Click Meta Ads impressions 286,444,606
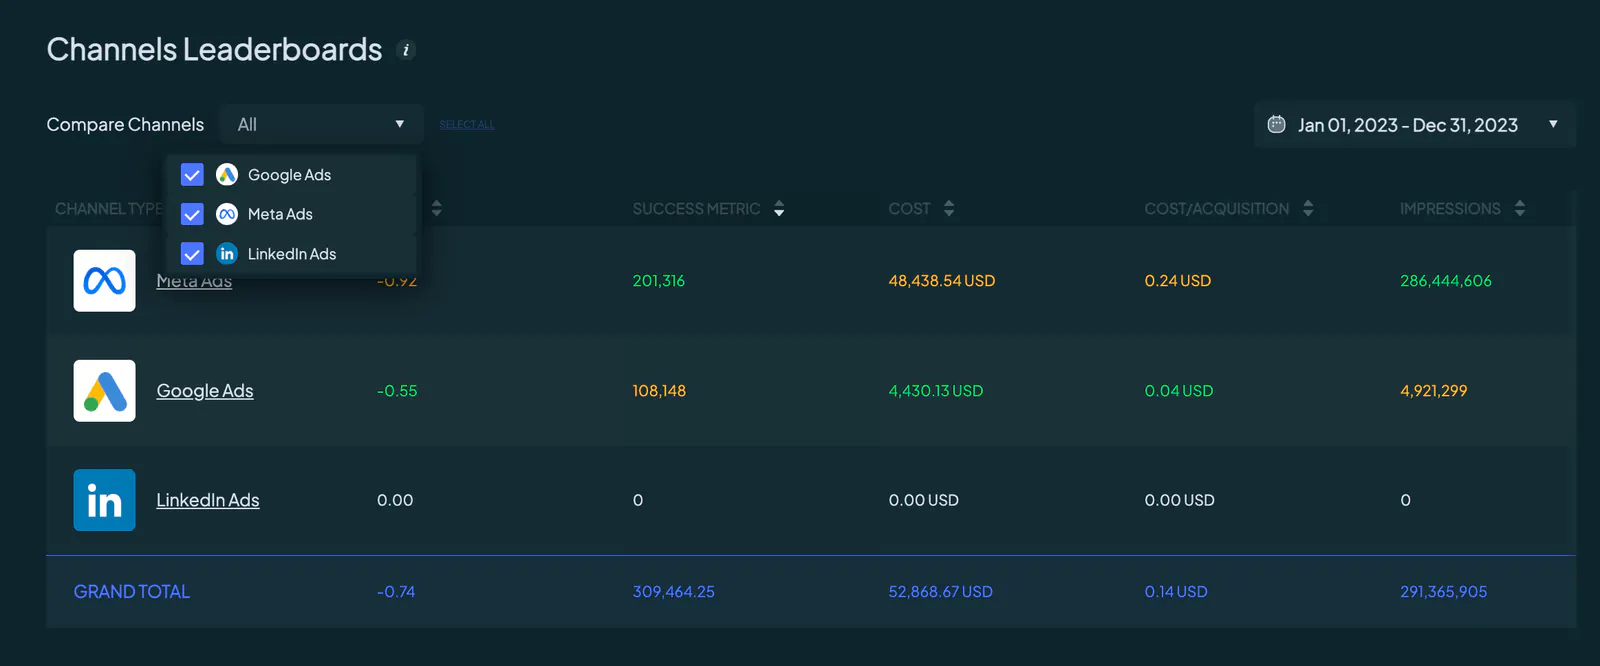 [1446, 281]
